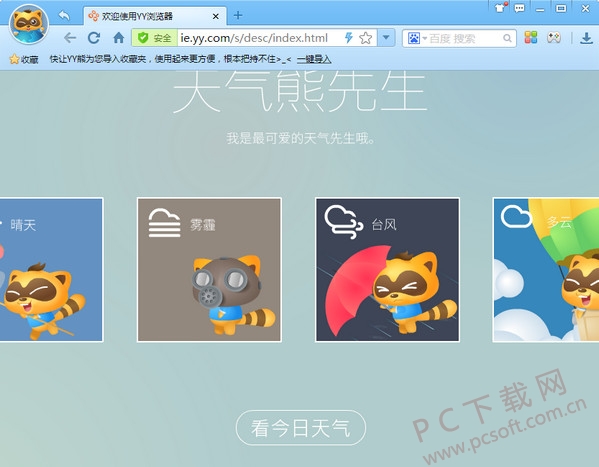Open the skin shirt icon

500,8
